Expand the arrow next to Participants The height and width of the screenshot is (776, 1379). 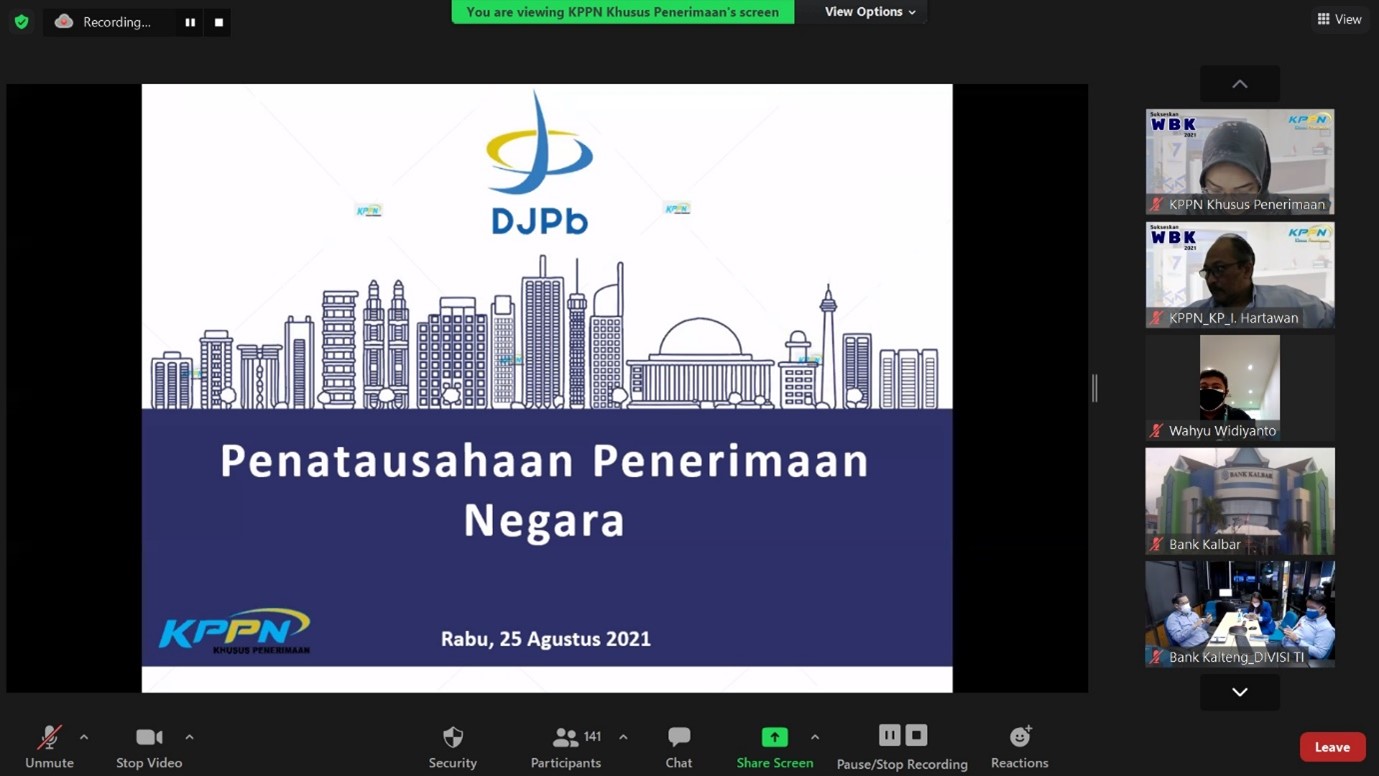[623, 737]
